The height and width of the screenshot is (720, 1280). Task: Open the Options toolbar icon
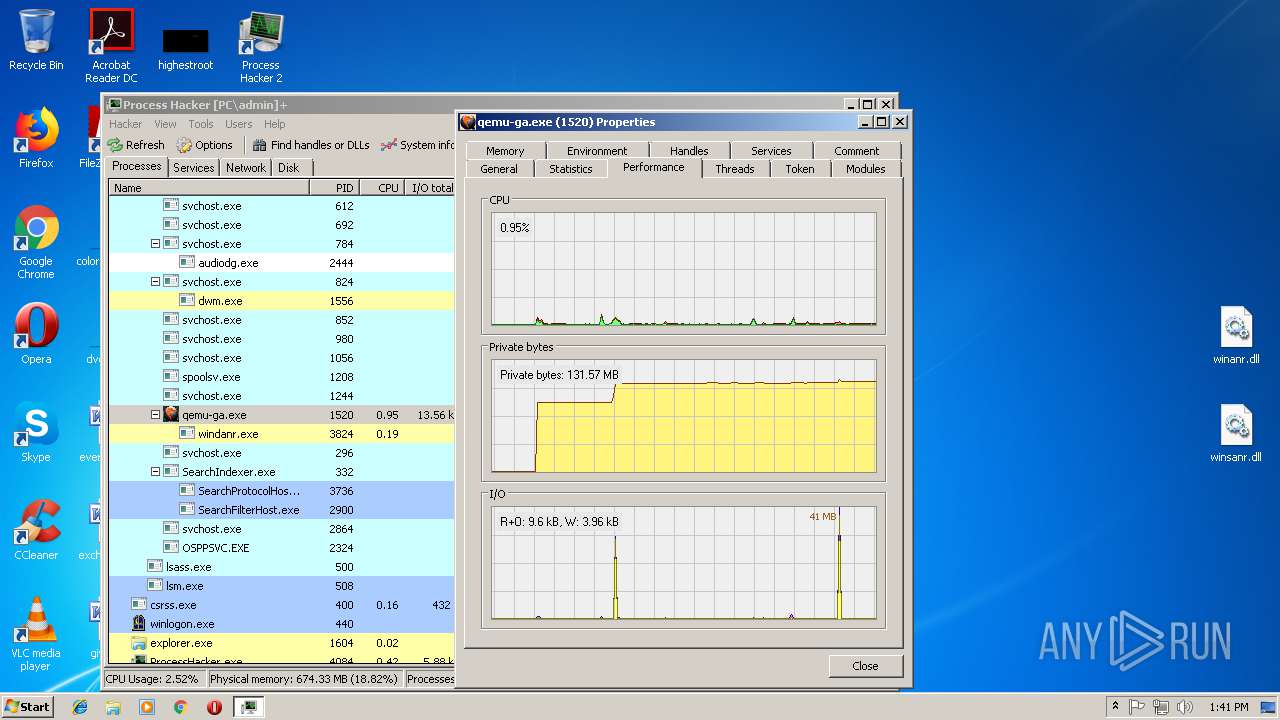click(184, 145)
